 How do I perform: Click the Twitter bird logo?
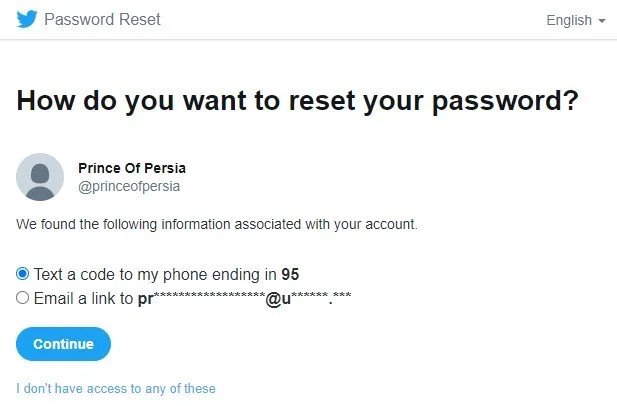[x=27, y=19]
